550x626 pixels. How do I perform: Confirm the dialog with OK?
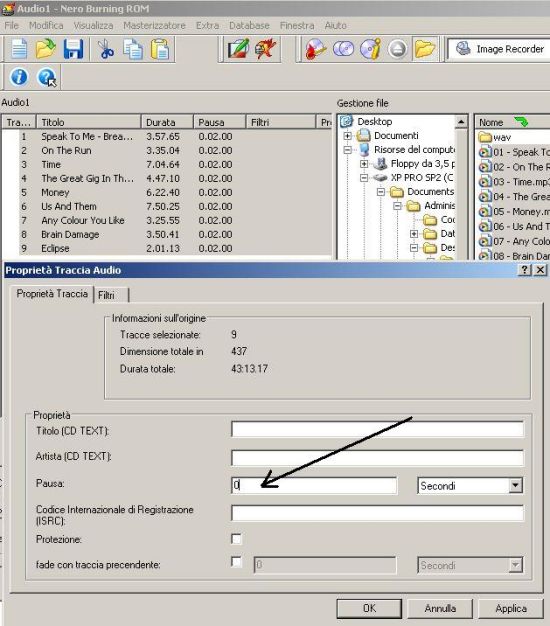369,608
